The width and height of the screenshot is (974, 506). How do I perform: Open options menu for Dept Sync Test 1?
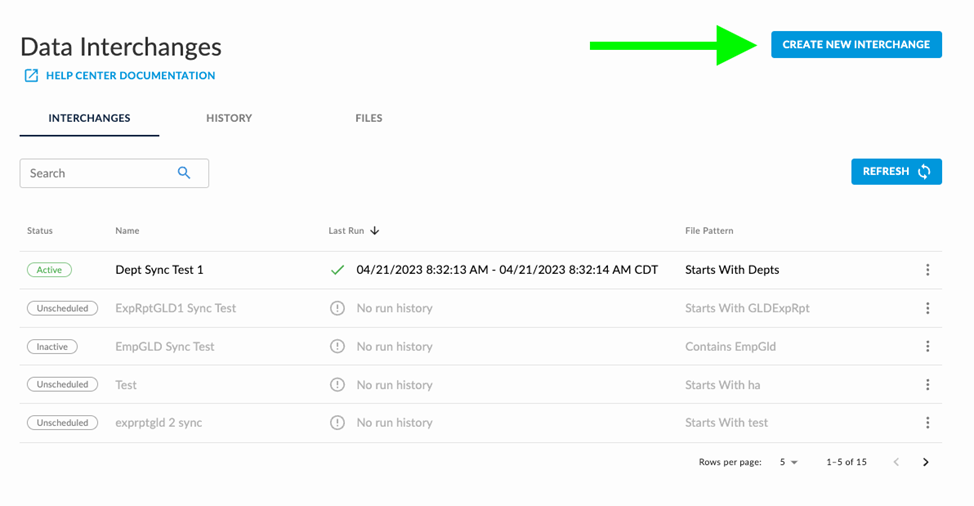tap(927, 270)
